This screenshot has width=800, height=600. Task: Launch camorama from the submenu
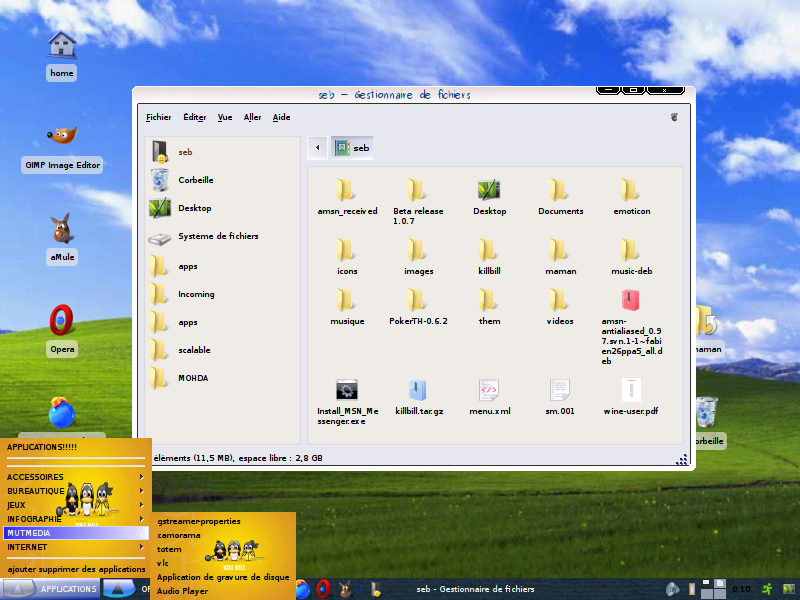pyautogui.click(x=223, y=535)
